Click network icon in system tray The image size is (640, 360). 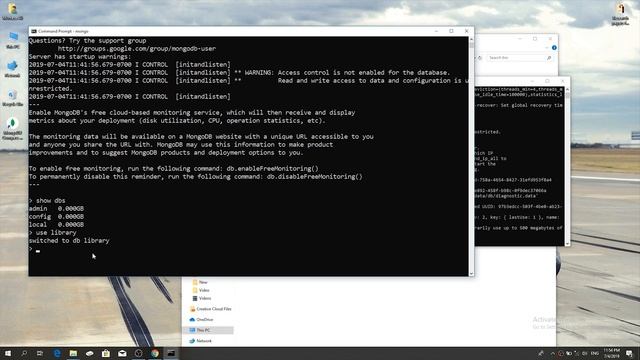point(577,353)
